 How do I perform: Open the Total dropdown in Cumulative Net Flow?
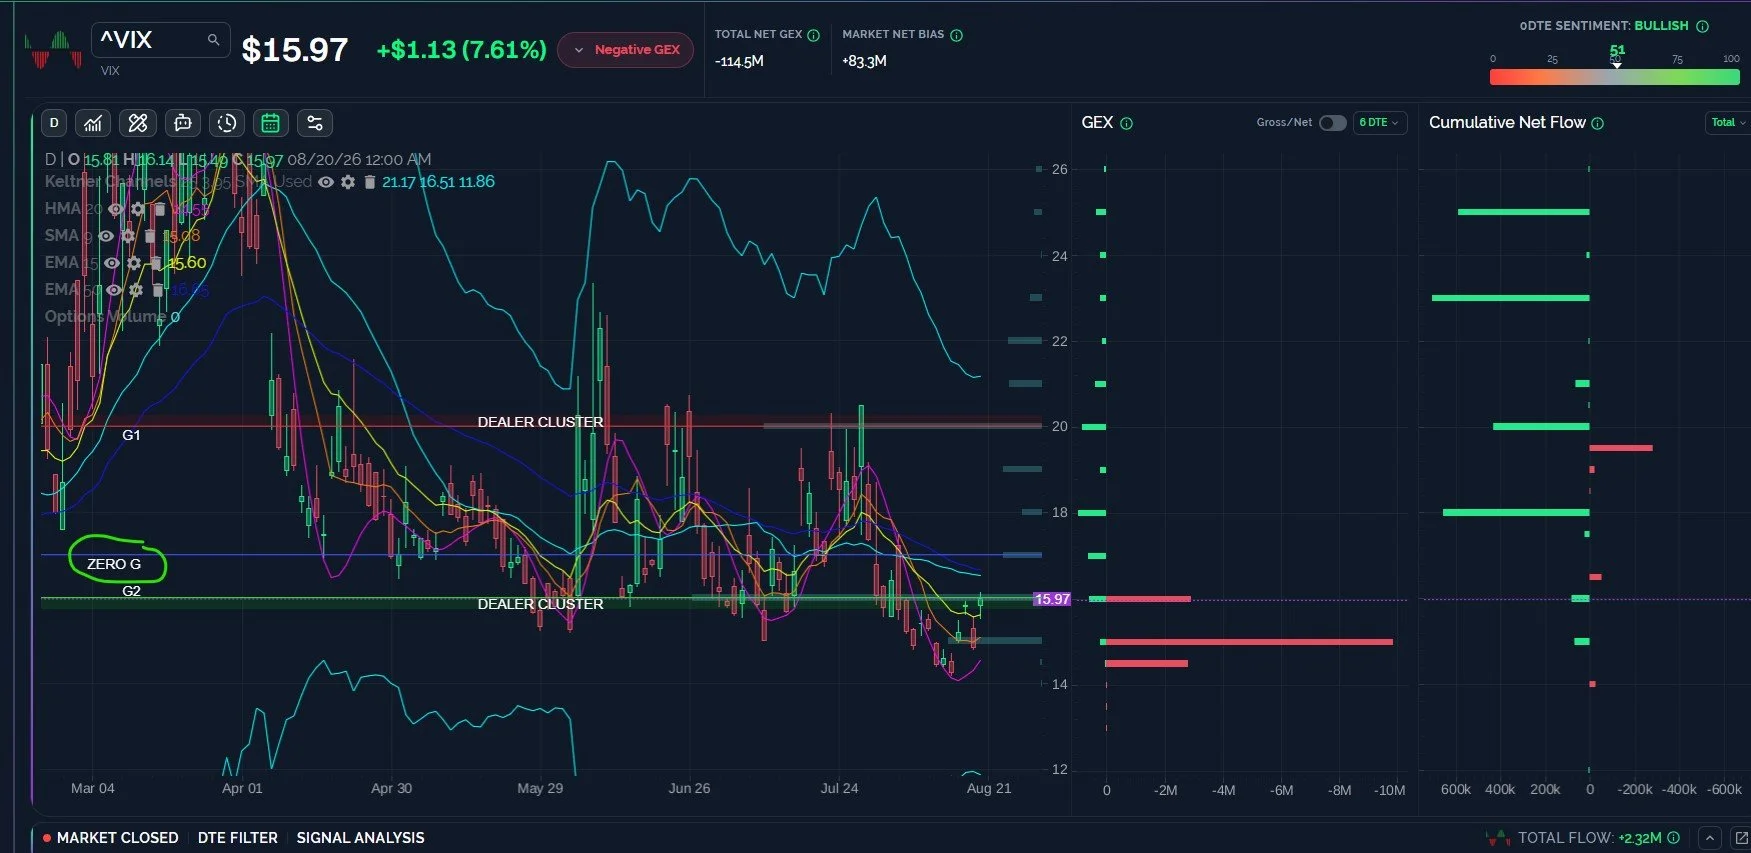pos(1728,123)
